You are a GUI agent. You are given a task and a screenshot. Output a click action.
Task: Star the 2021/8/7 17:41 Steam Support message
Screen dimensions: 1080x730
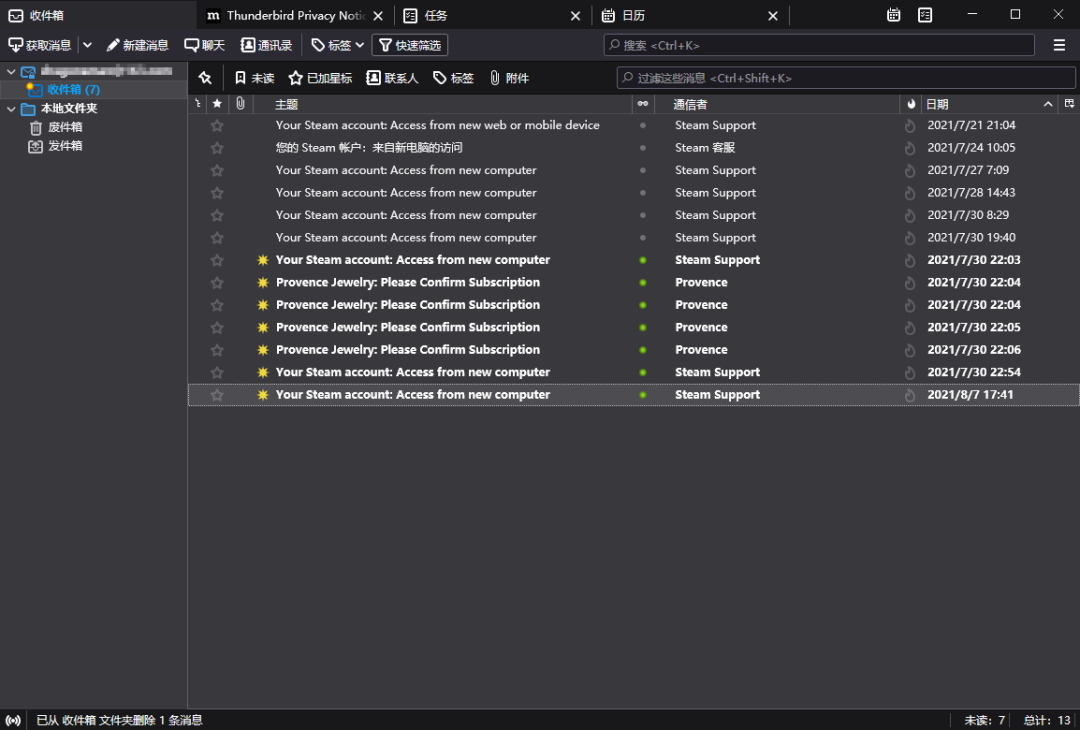pos(217,395)
